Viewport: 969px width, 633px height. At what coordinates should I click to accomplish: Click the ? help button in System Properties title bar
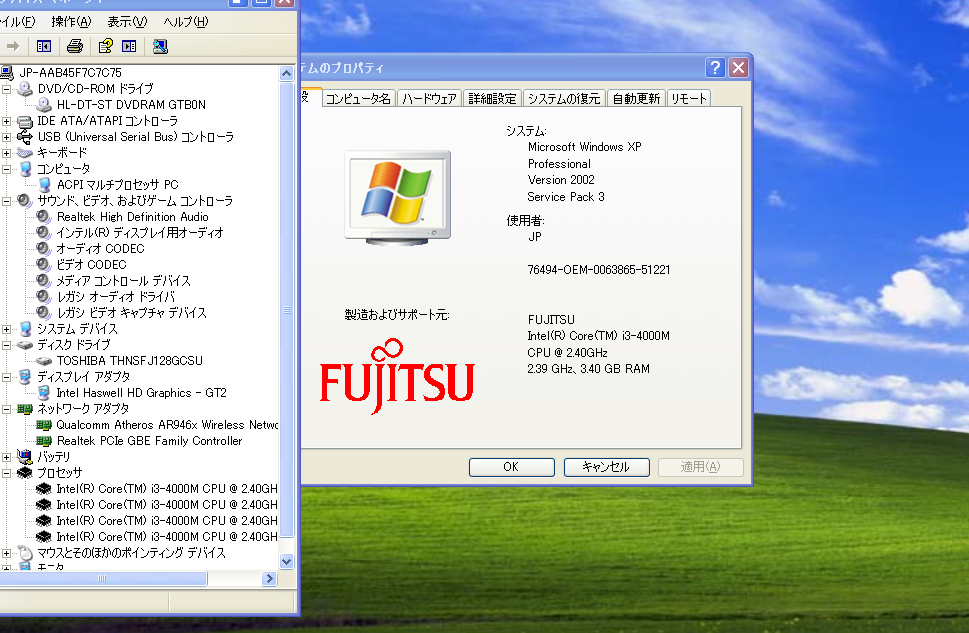(x=715, y=67)
